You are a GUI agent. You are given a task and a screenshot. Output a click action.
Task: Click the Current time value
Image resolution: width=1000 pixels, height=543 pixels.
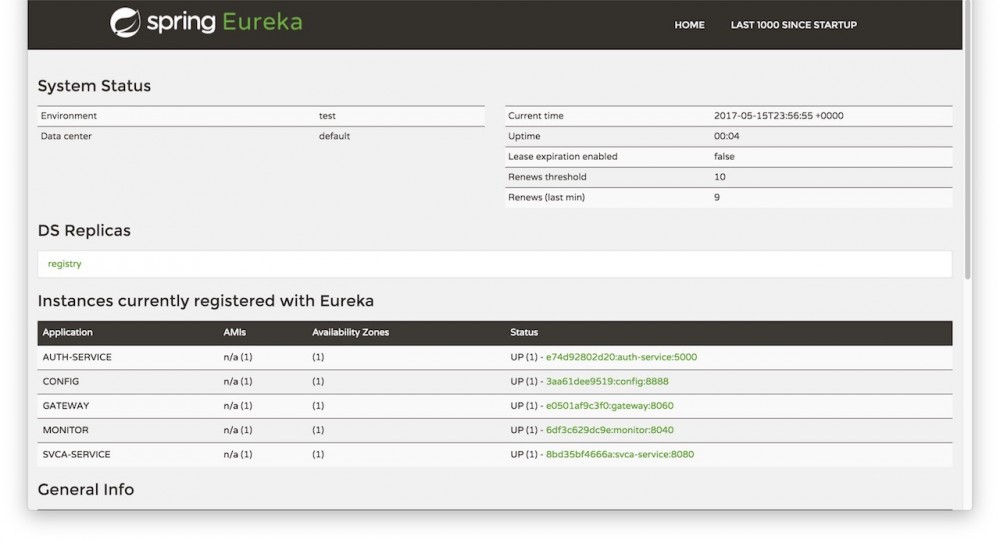tap(778, 116)
